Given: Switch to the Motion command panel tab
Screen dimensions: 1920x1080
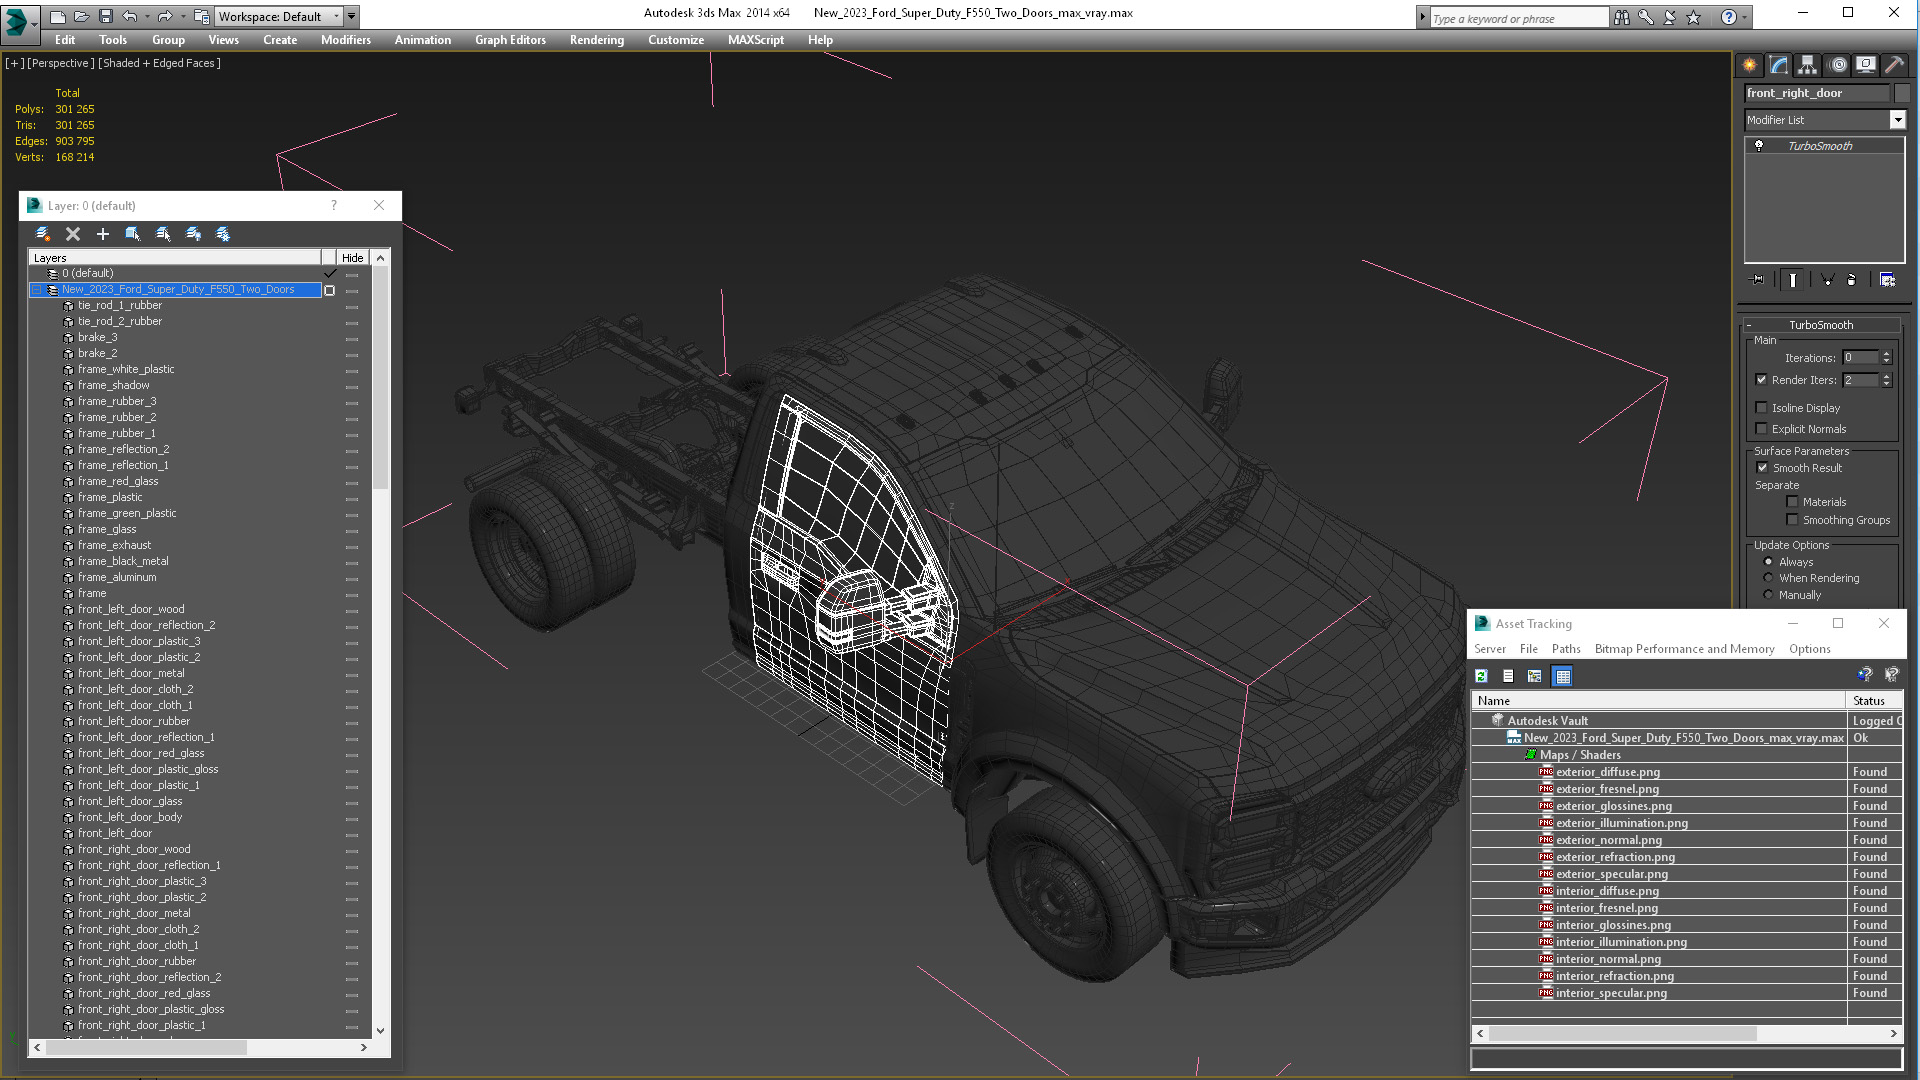Looking at the screenshot, I should [x=1837, y=65].
